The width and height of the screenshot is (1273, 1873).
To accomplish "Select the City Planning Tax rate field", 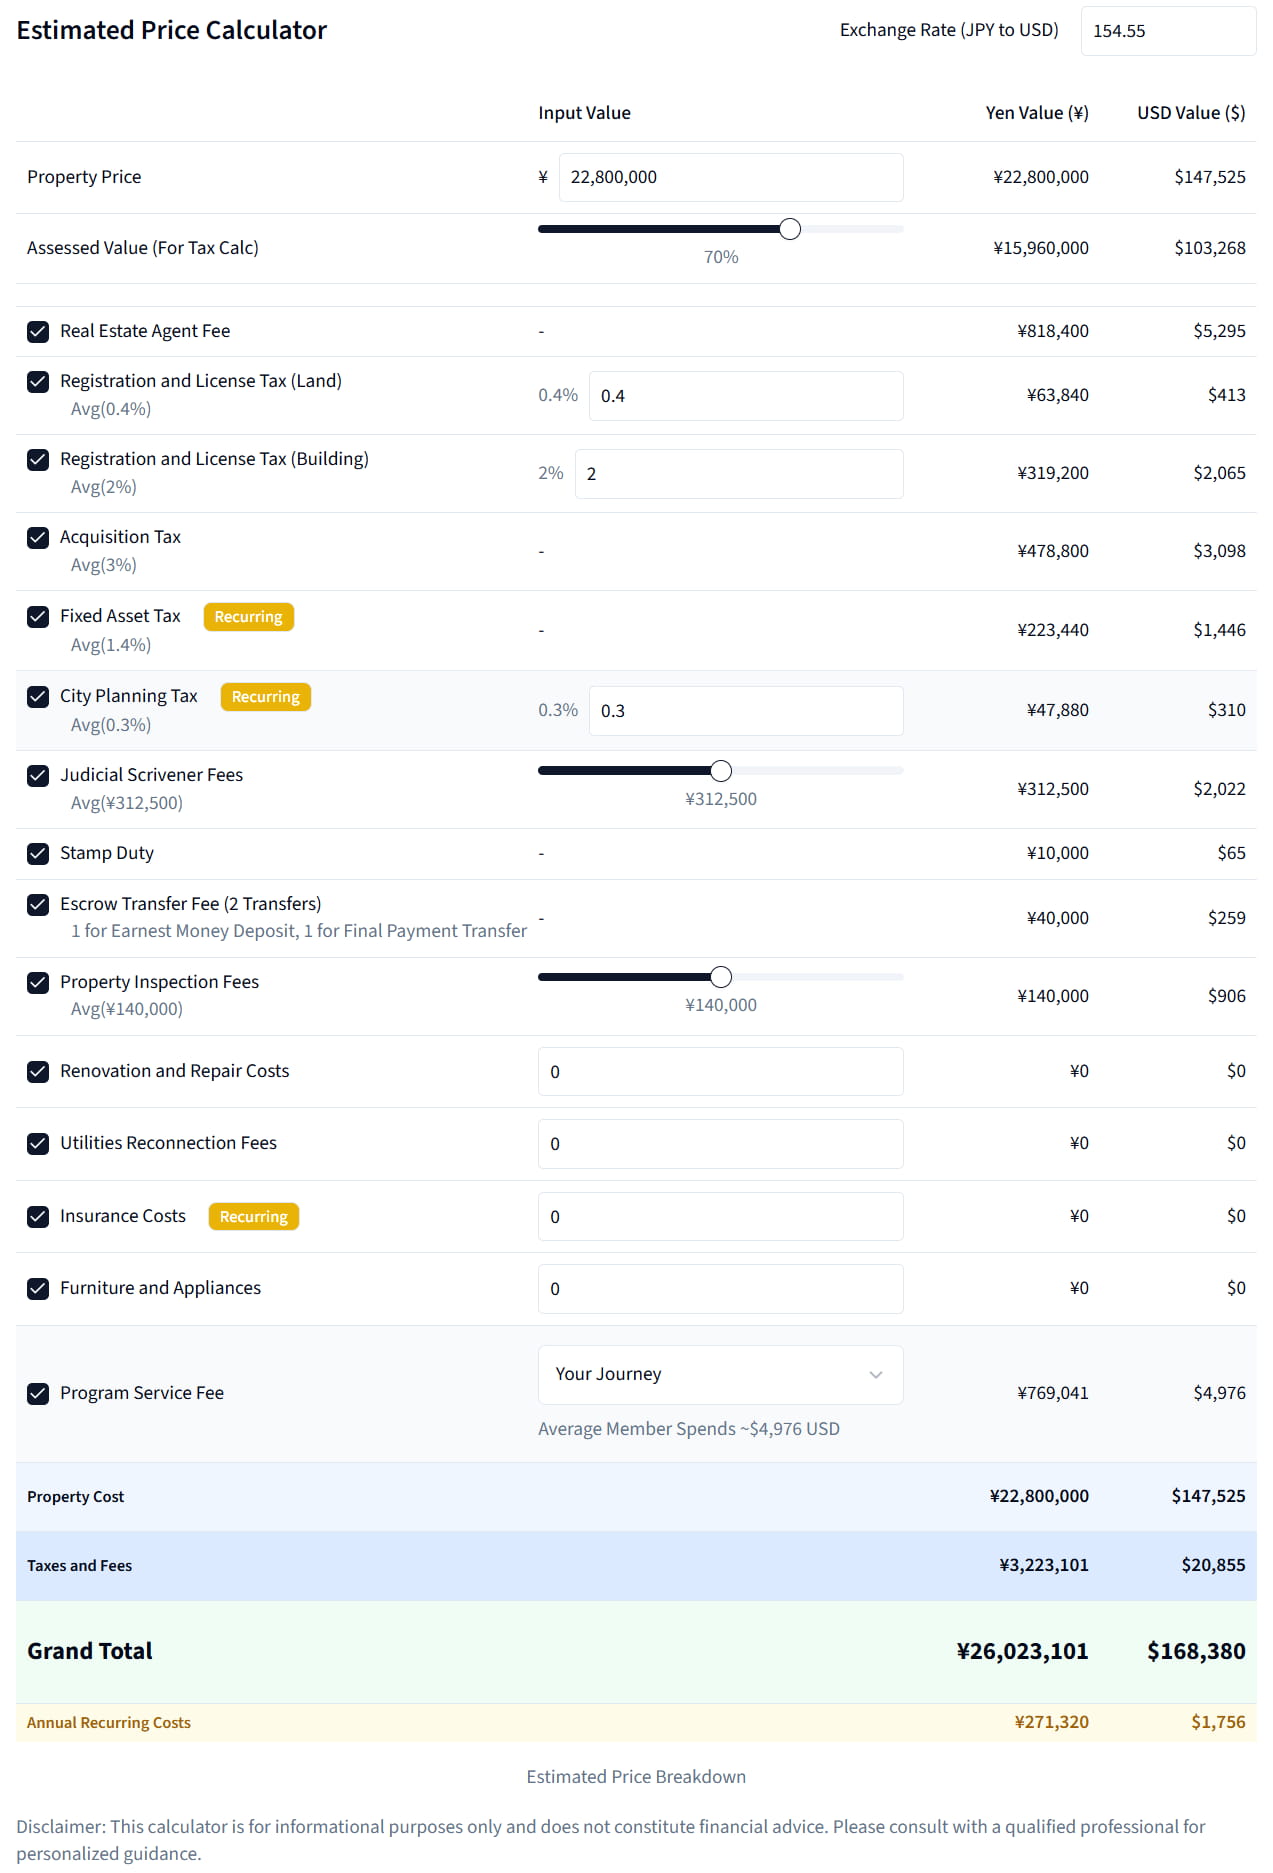I will tap(745, 711).
